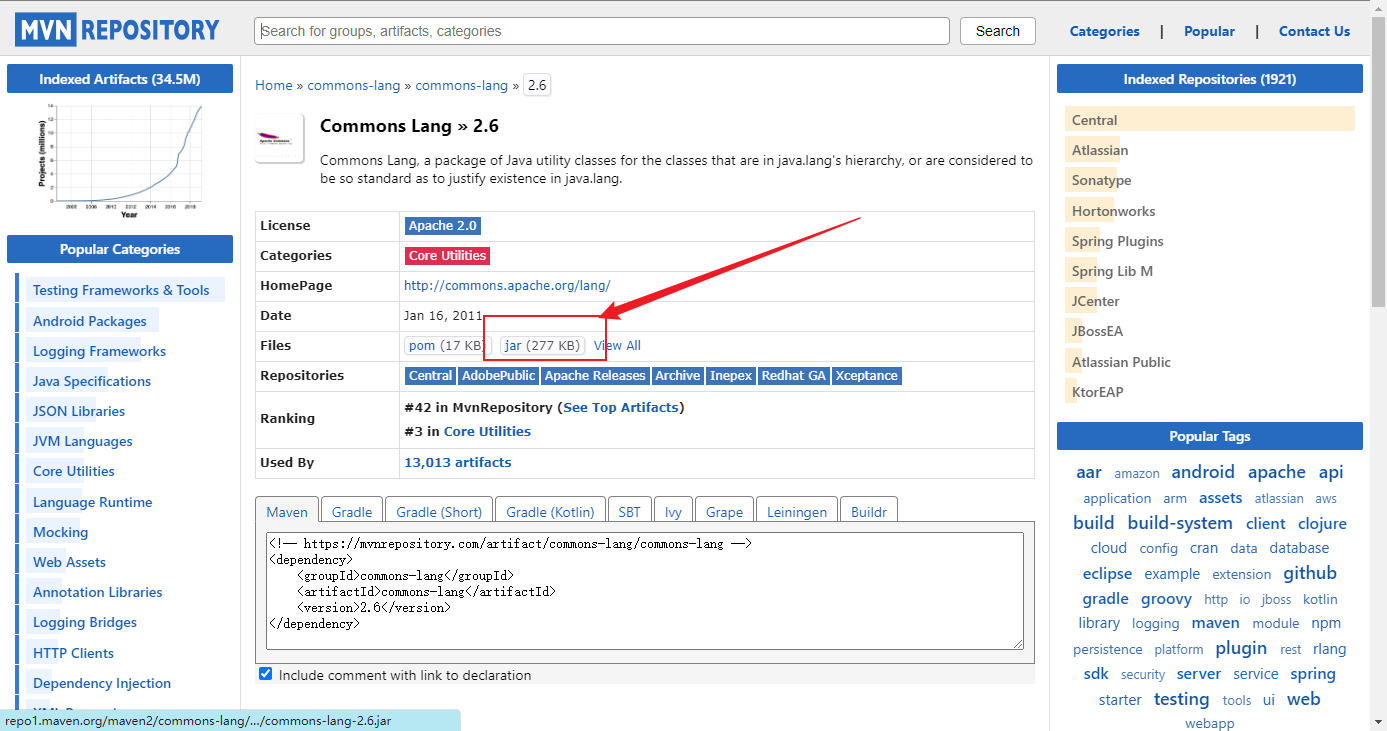
Task: Open Central in Indexed Repositories list
Action: coord(1095,120)
